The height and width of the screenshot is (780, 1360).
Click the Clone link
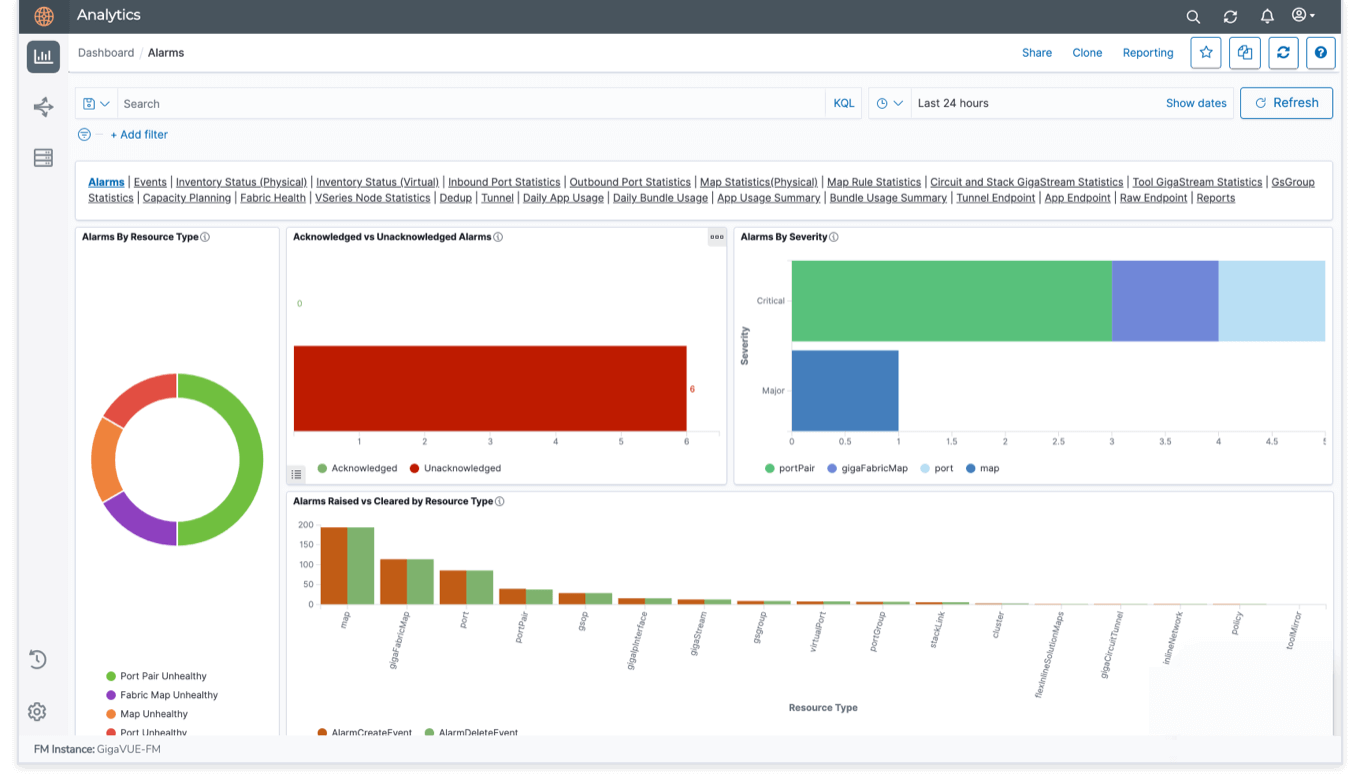point(1087,53)
